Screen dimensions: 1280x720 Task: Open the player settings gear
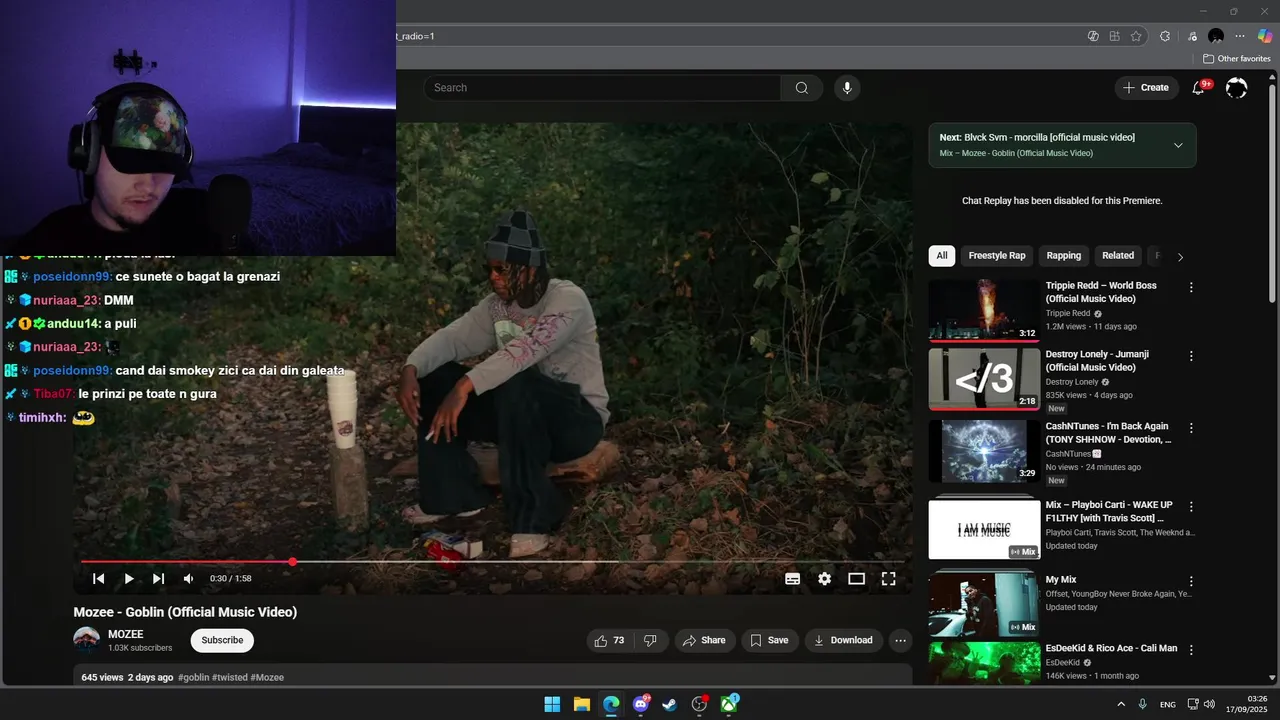point(824,578)
